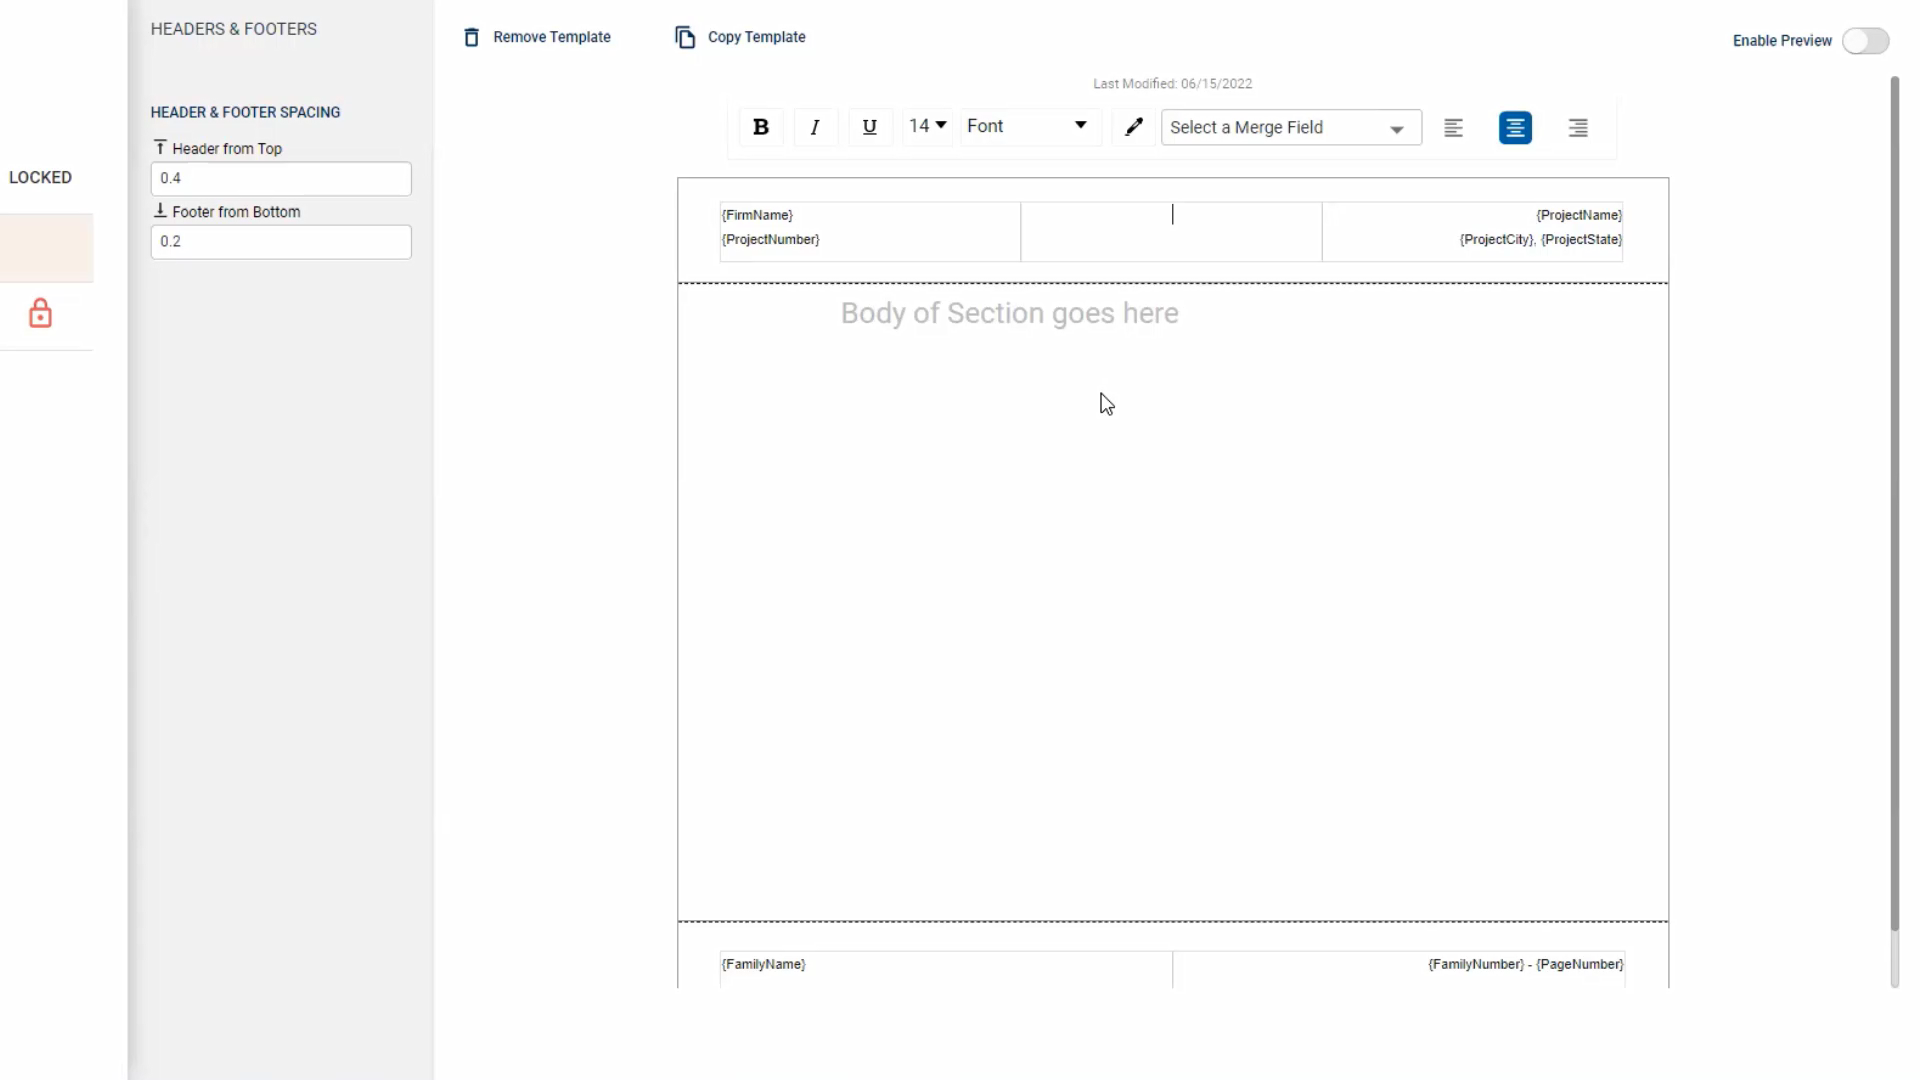The image size is (1920, 1080).
Task: Click the red padlock icon
Action: click(x=40, y=314)
